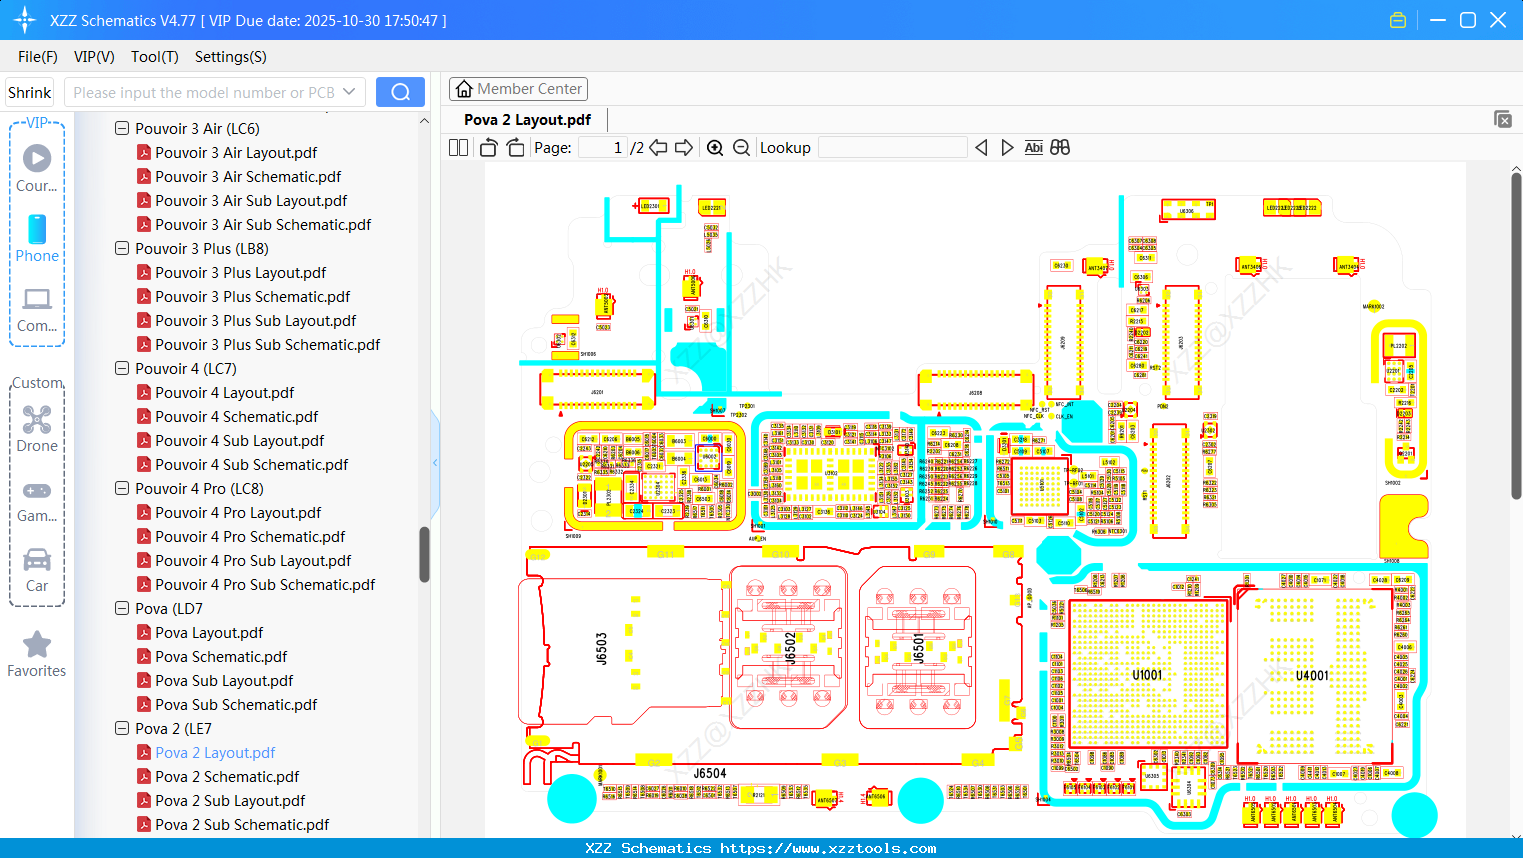Go to next page with the right arrow
The height and width of the screenshot is (858, 1523).
pos(684,147)
